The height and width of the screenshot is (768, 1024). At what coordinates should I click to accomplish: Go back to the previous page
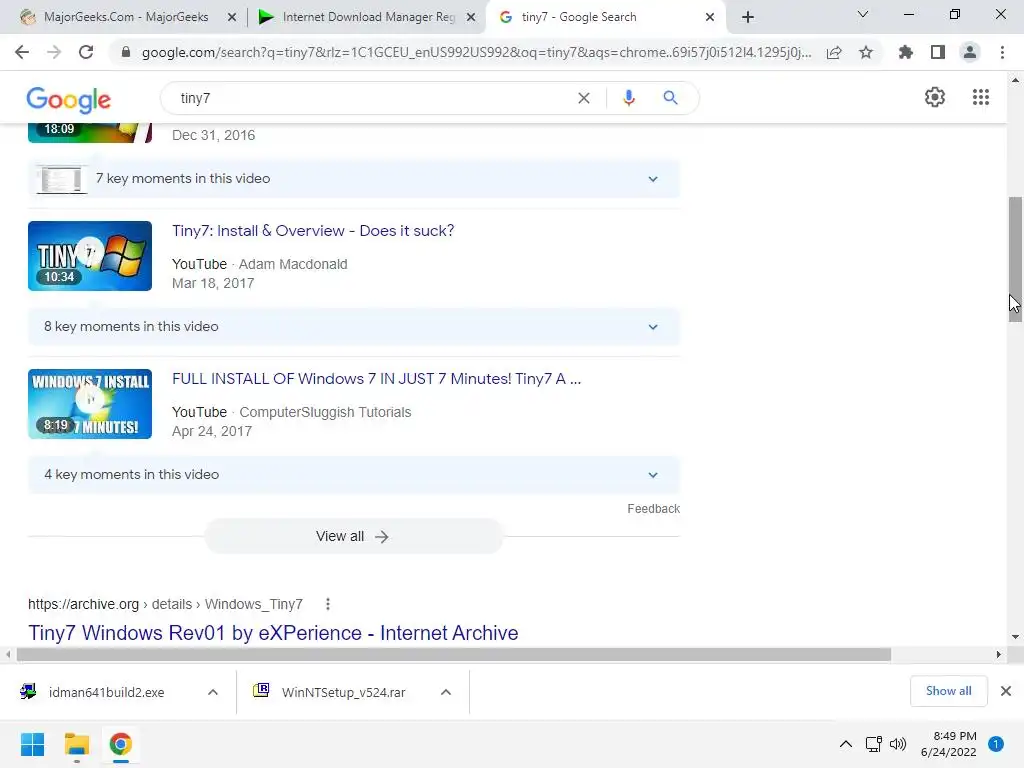[22, 52]
